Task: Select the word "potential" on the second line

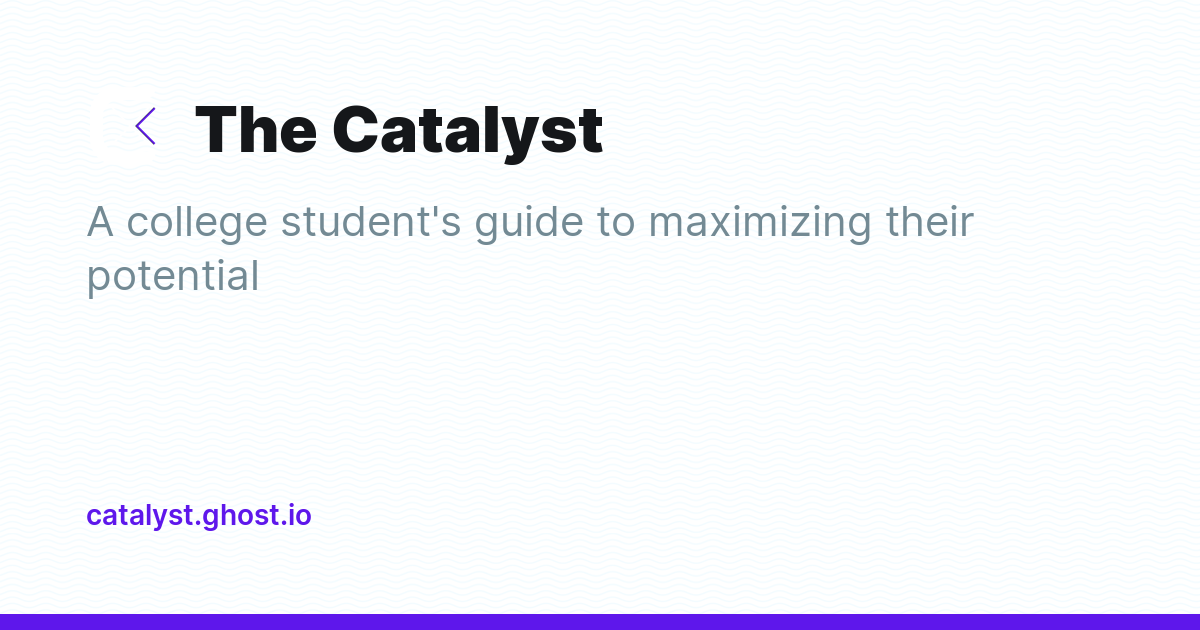Action: point(173,277)
